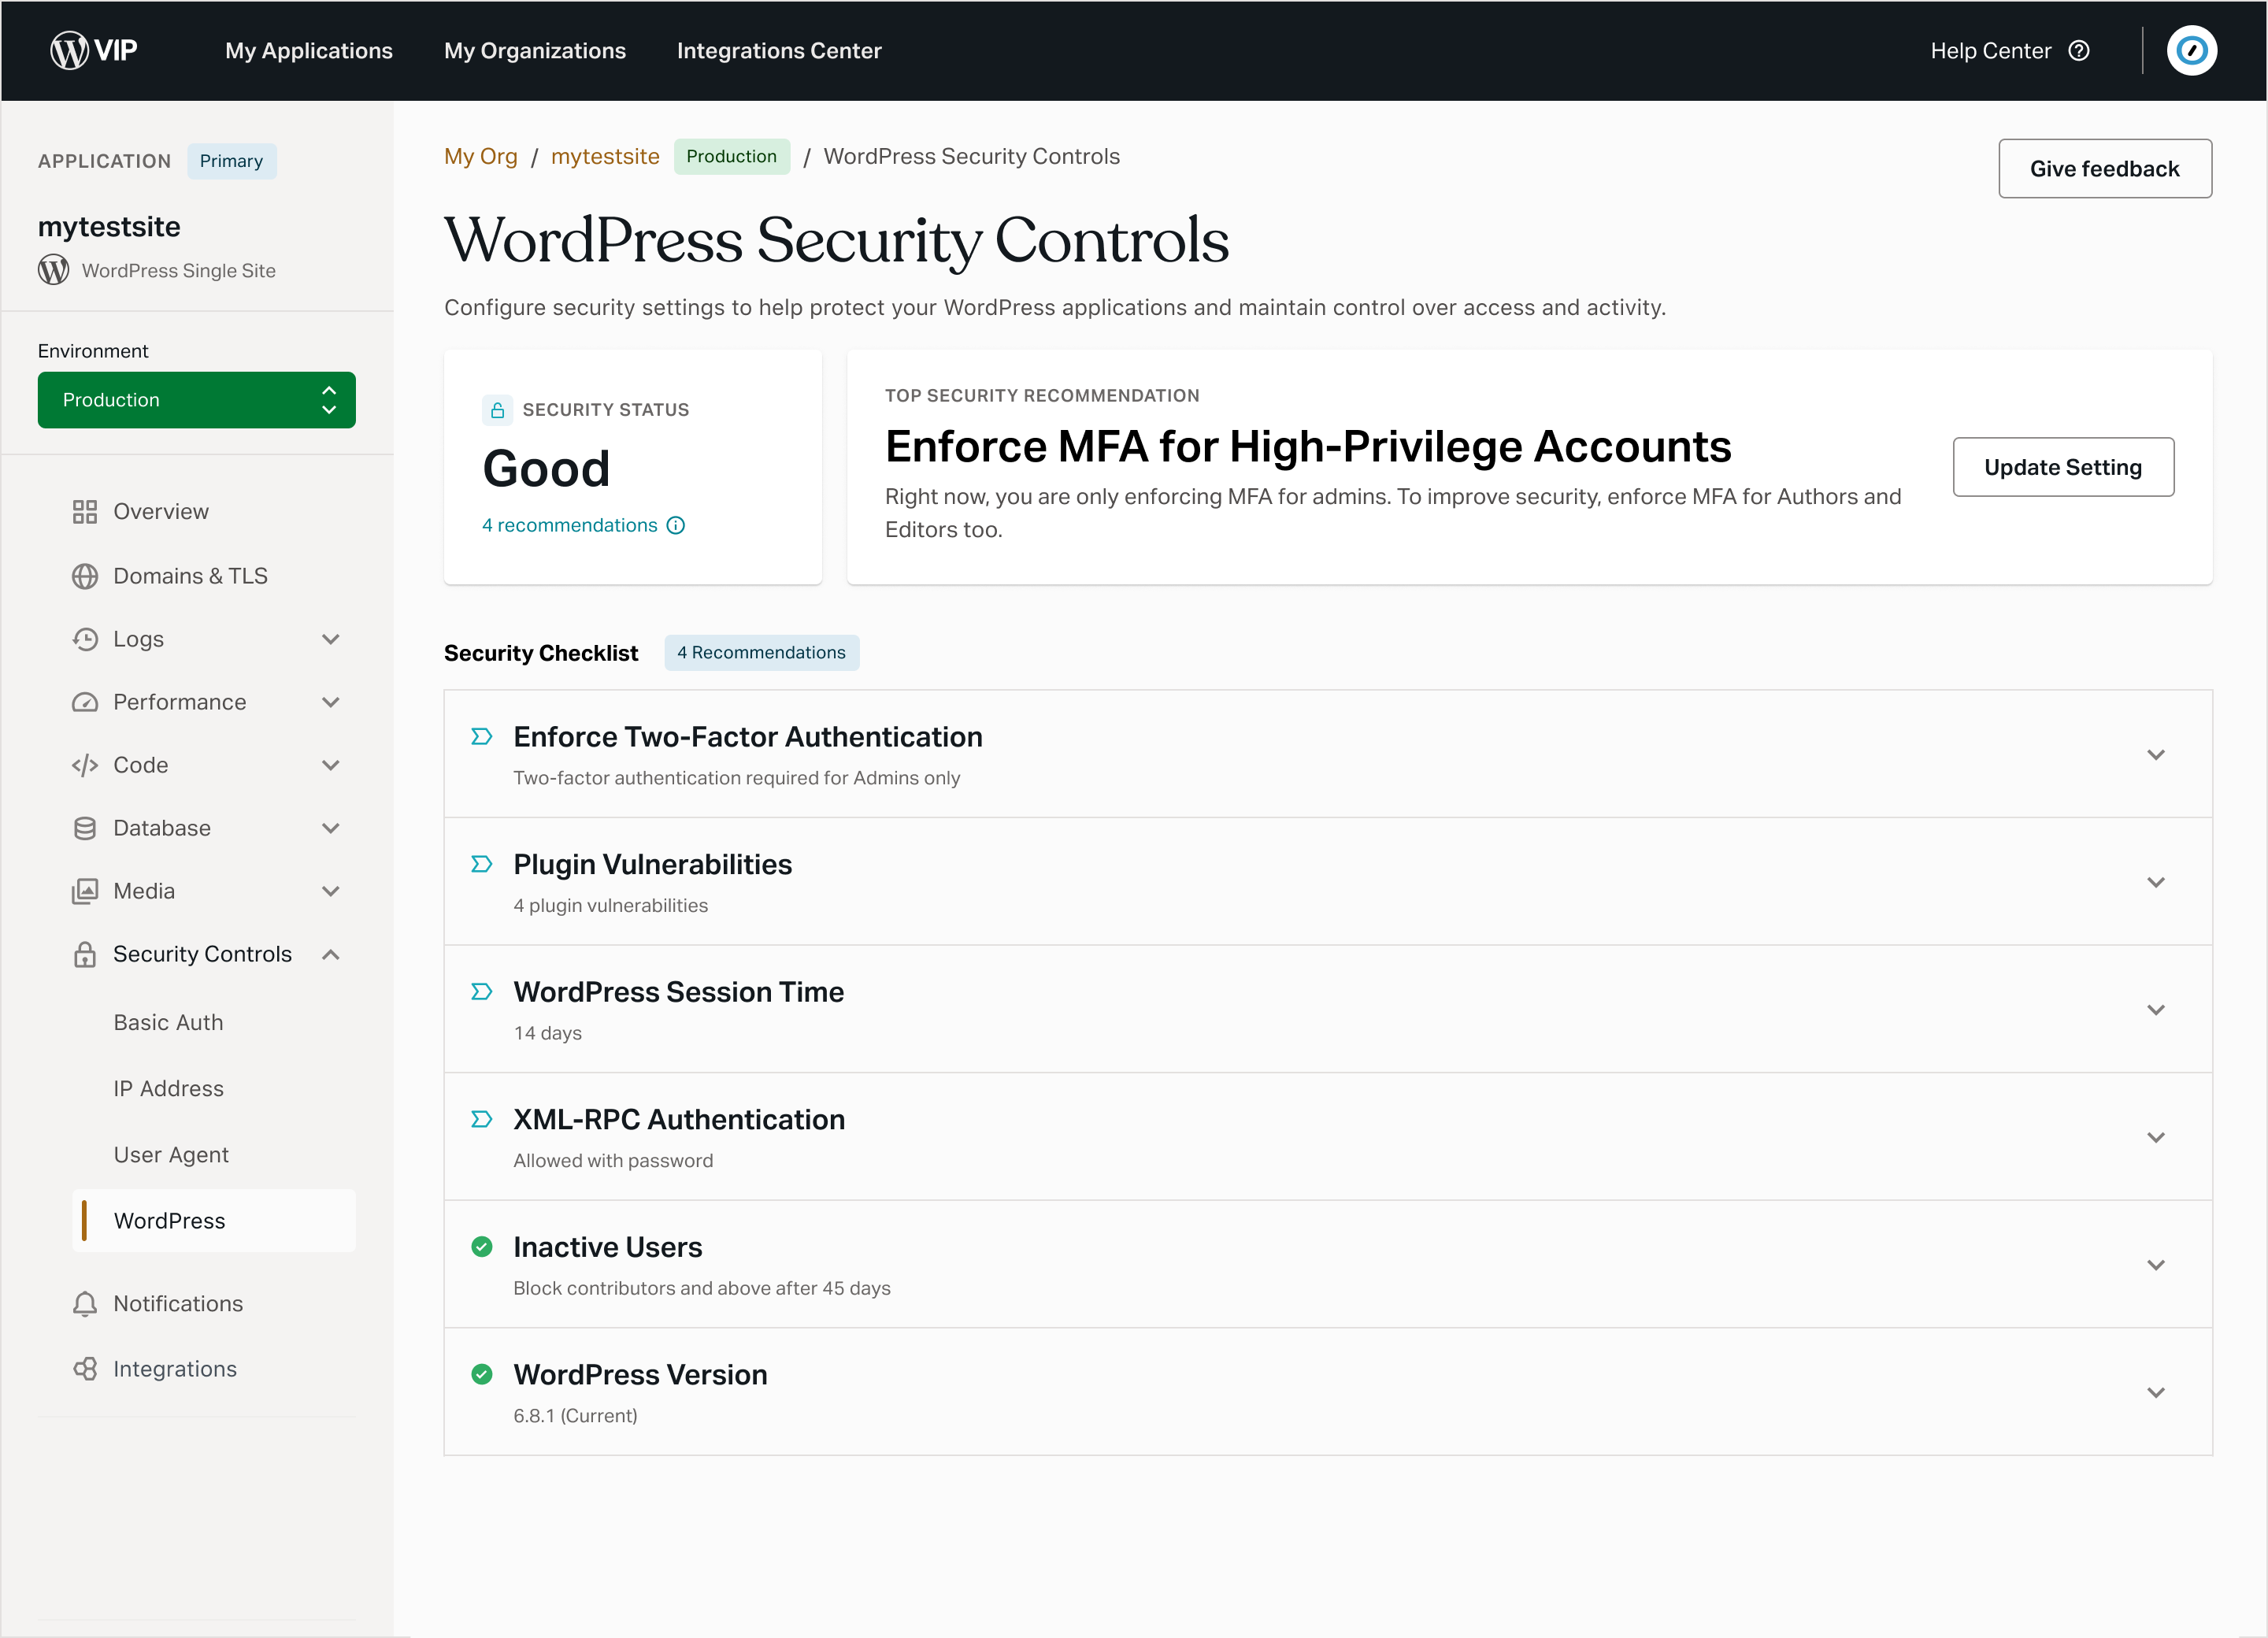
Task: Click the mytestsite application name in sidebar
Action: [109, 227]
